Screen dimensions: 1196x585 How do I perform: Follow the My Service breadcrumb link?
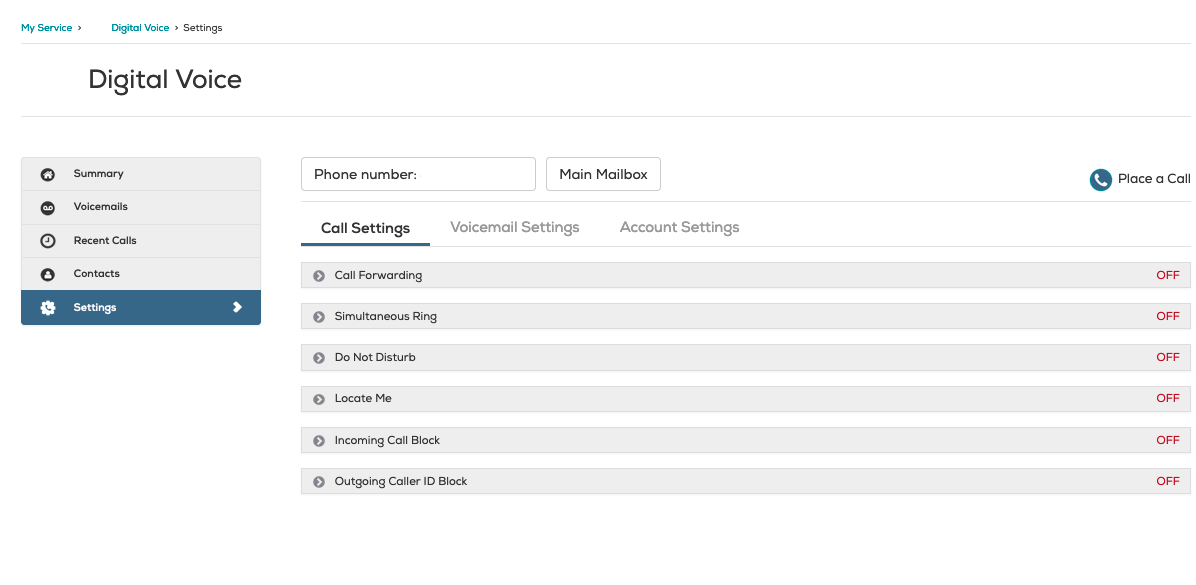(x=47, y=27)
